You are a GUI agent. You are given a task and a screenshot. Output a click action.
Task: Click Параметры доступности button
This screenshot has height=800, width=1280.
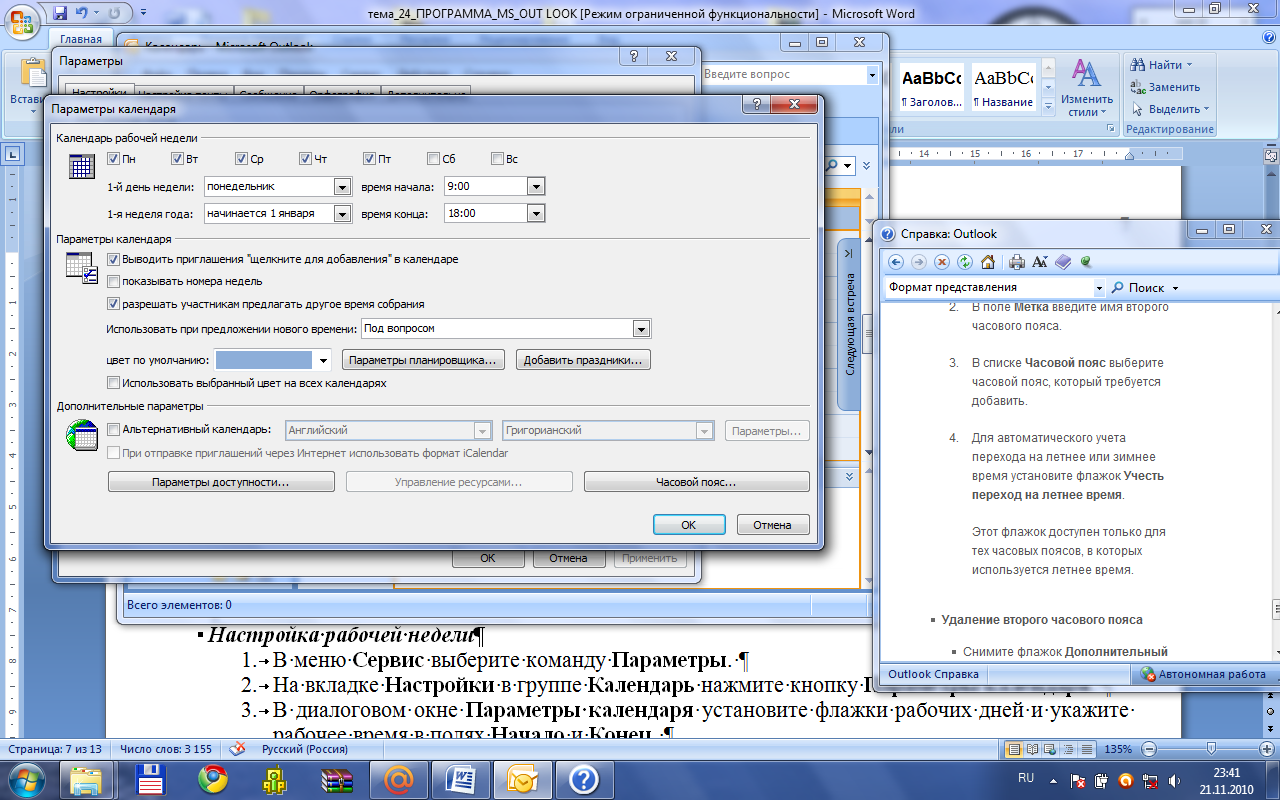tap(221, 482)
